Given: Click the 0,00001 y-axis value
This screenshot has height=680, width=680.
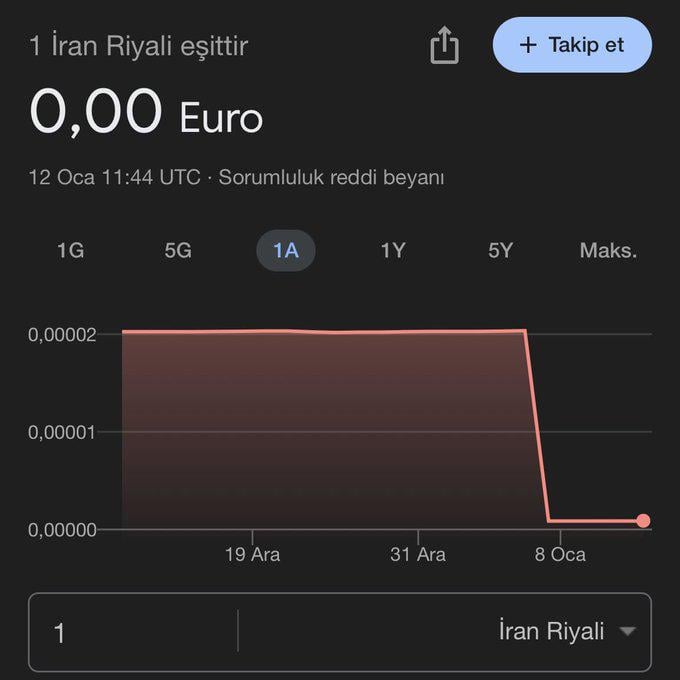Looking at the screenshot, I should 62,432.
